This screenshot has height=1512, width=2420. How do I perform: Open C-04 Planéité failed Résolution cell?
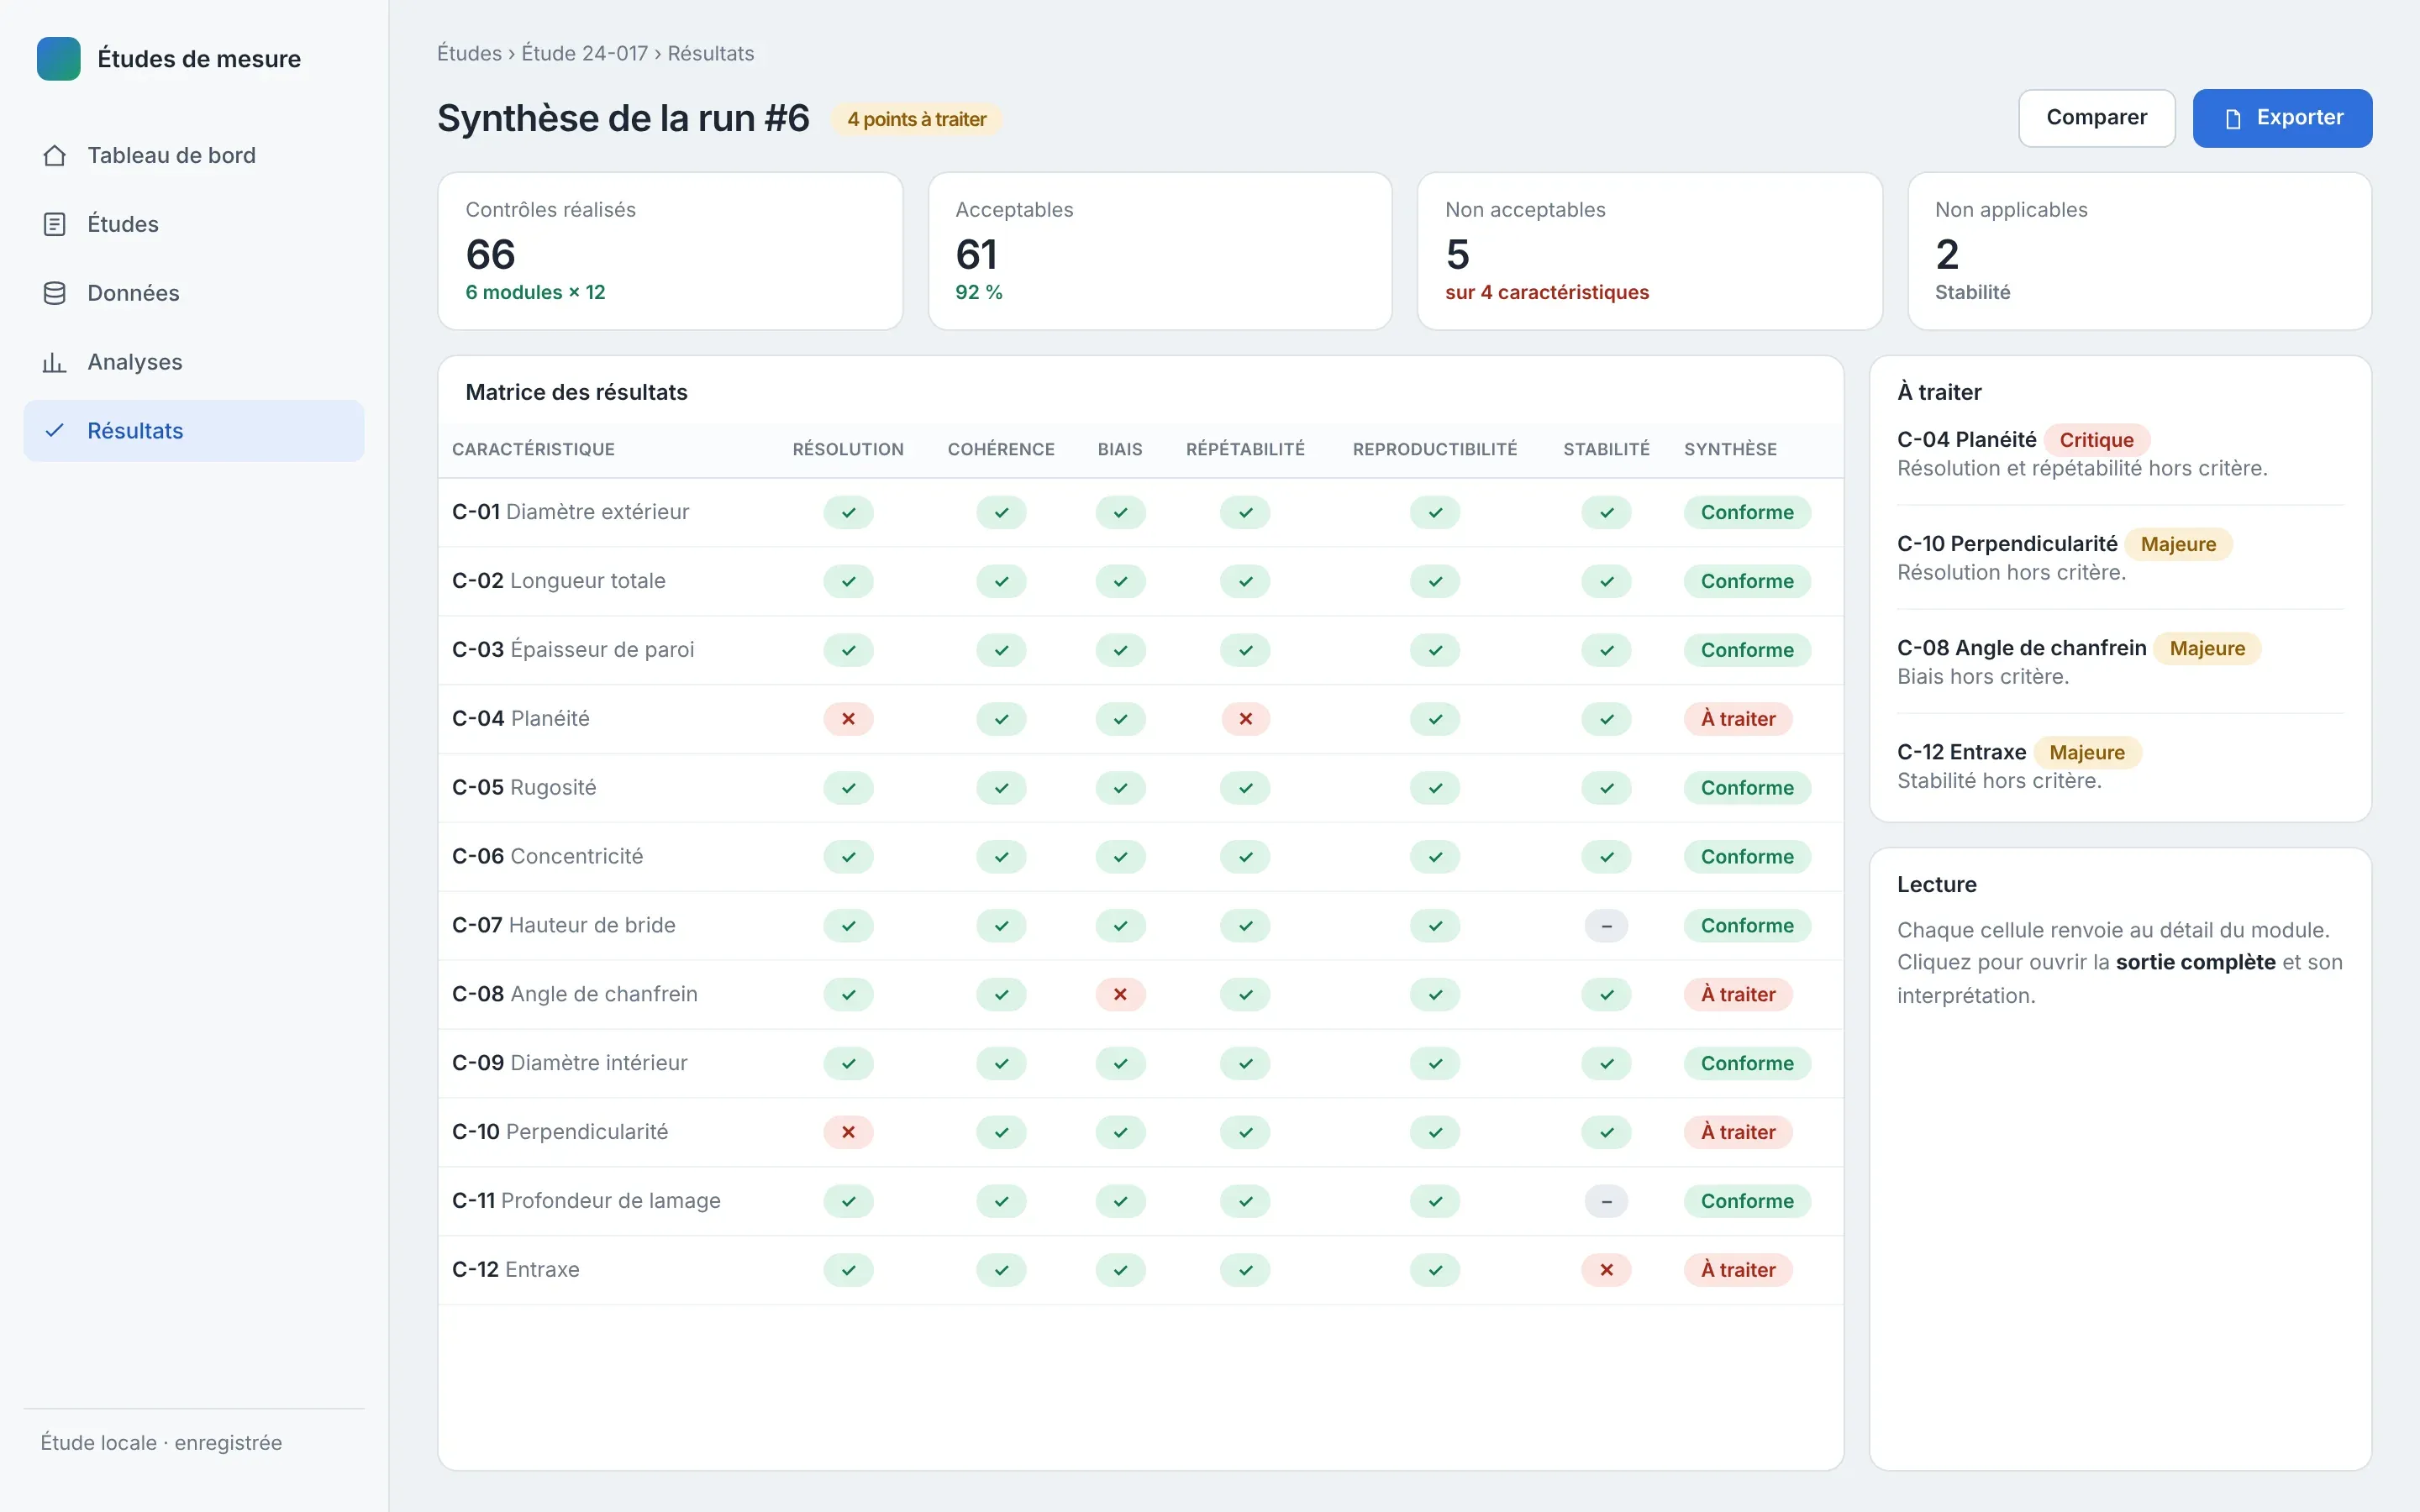click(x=848, y=719)
